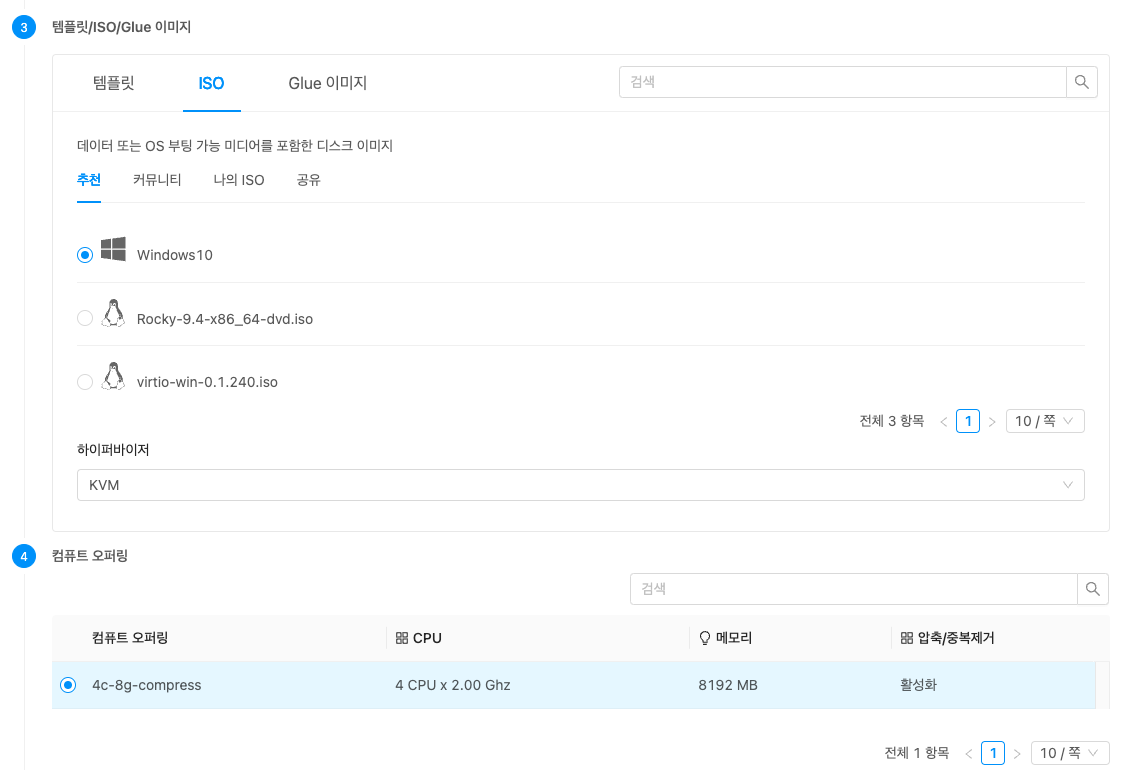1124x770 pixels.
Task: Click the 압축/중복제거 column grid icon
Action: pos(907,638)
